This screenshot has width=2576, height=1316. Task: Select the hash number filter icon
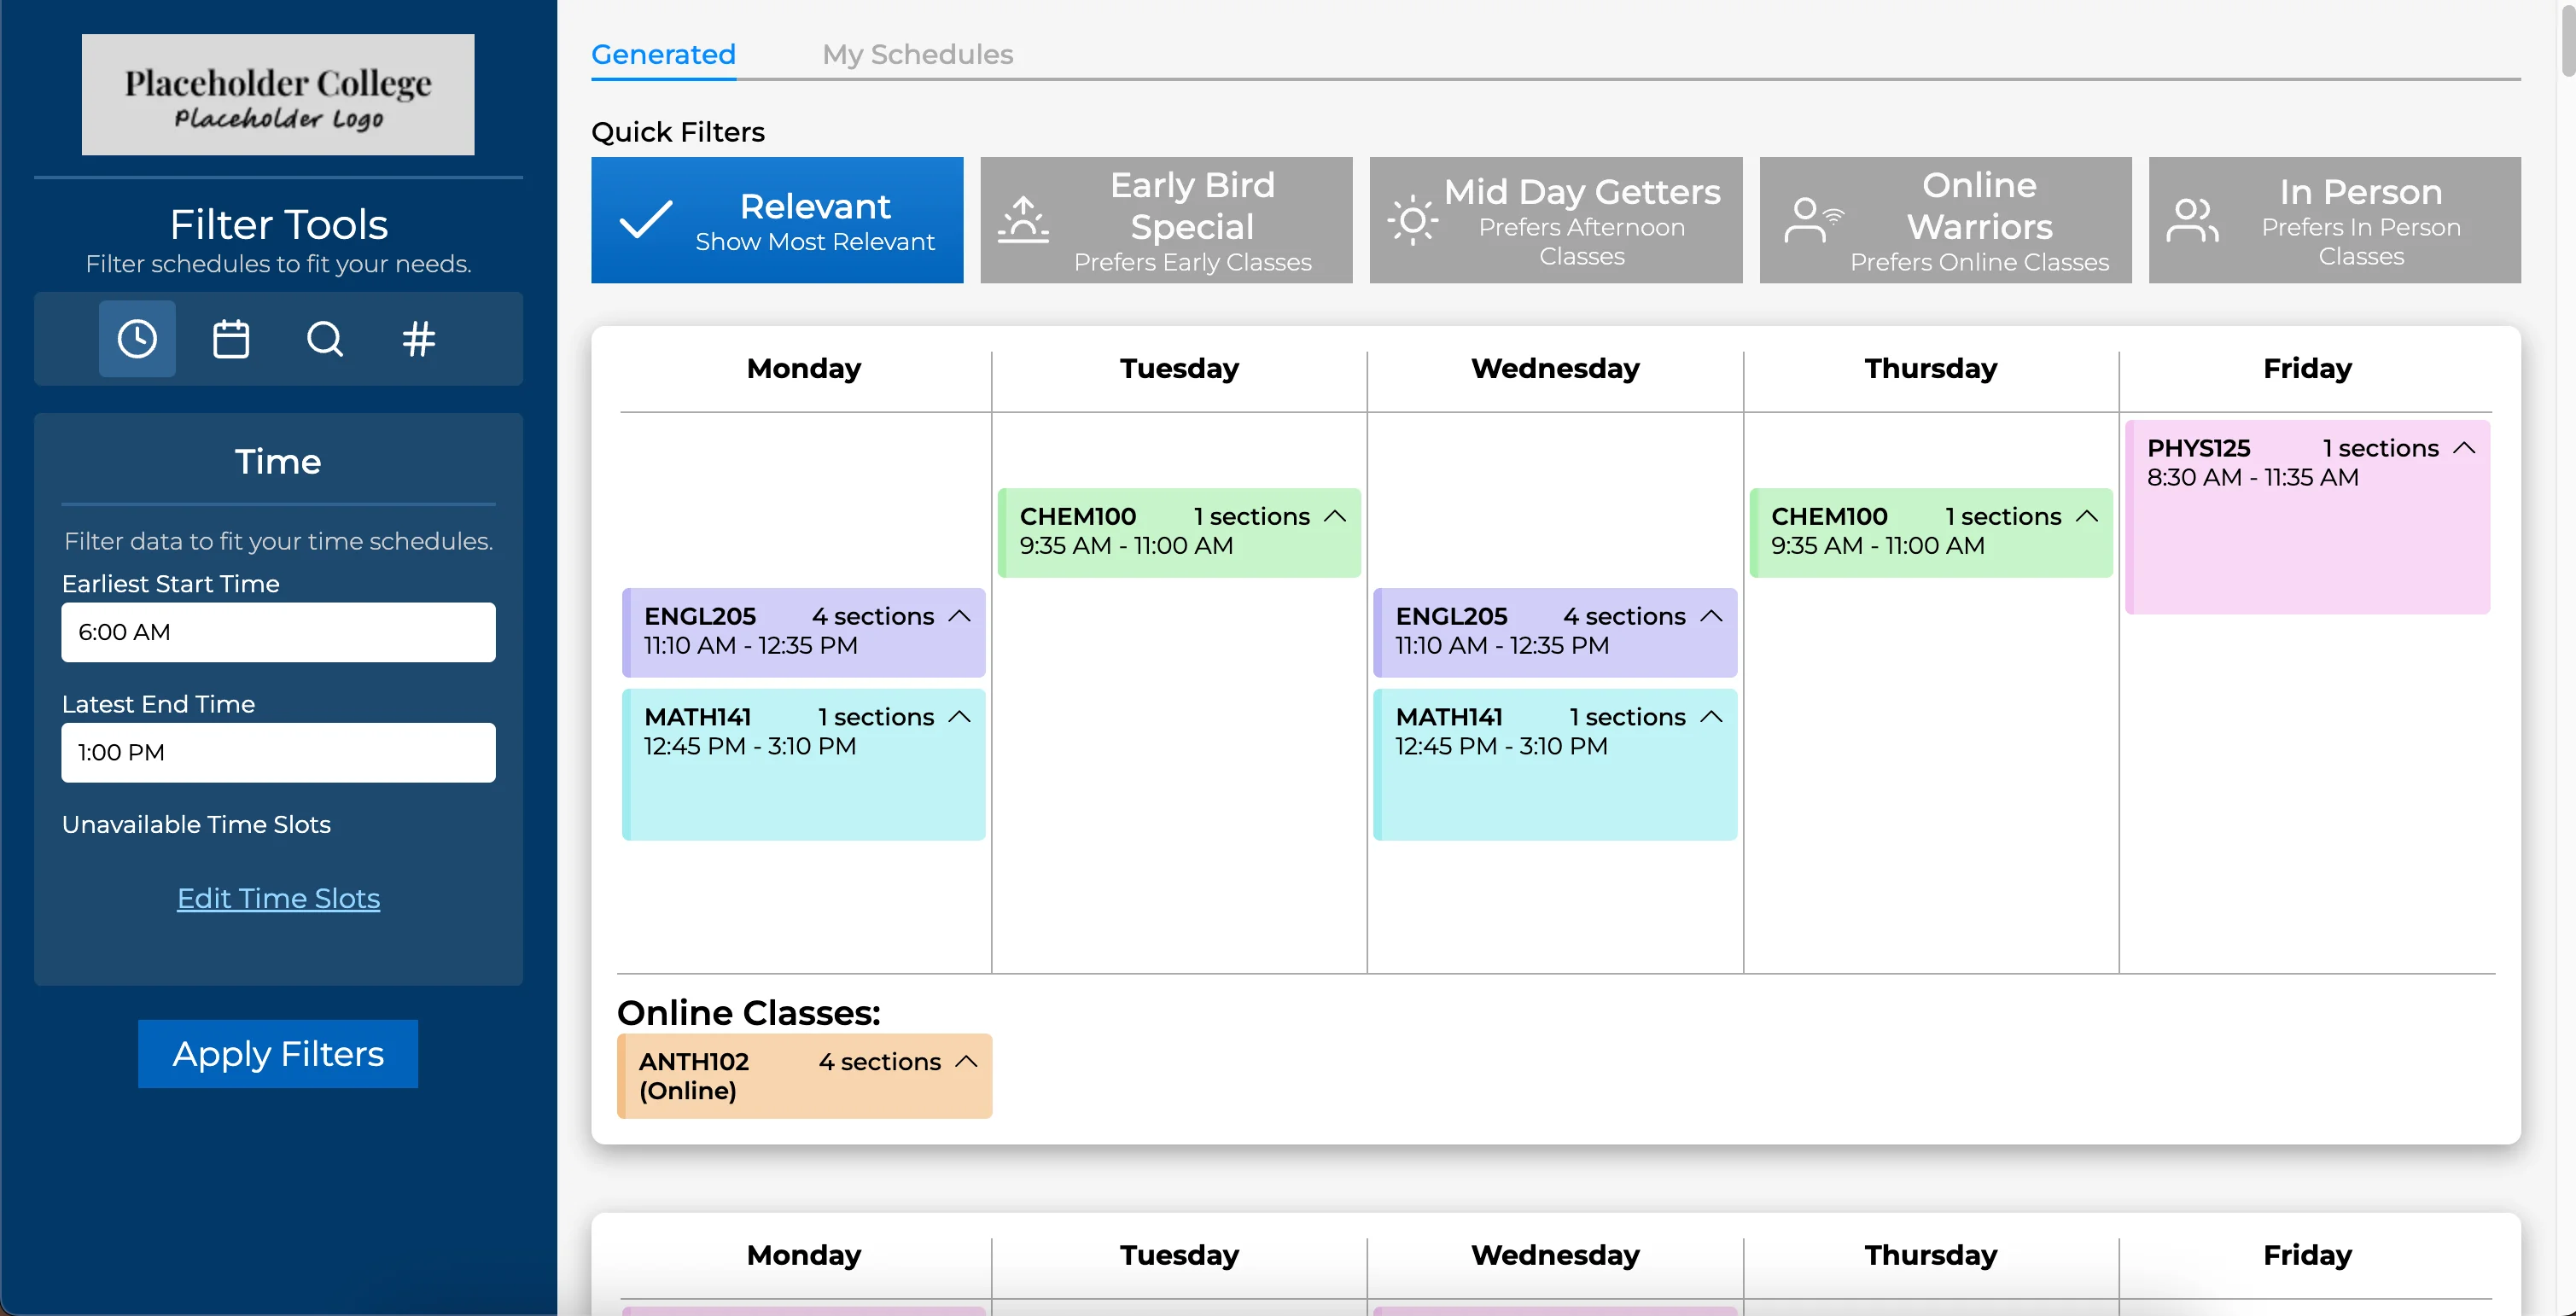pyautogui.click(x=418, y=339)
